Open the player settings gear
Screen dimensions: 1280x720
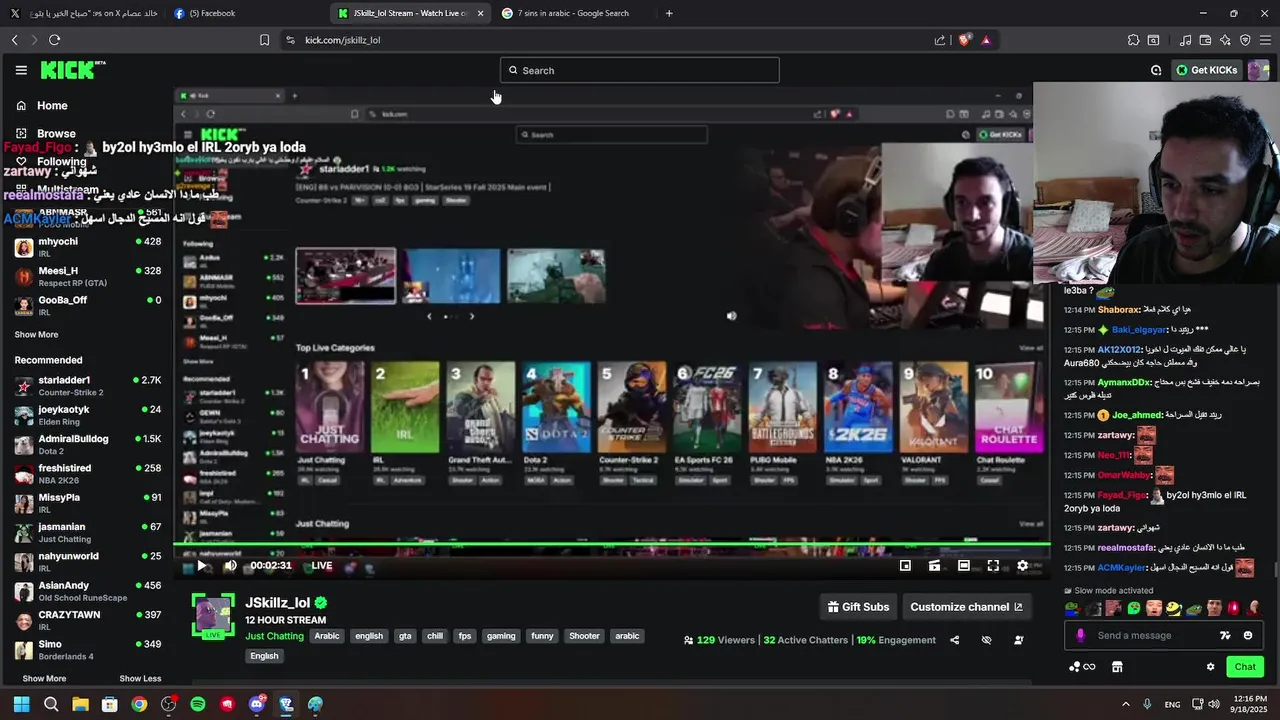pyautogui.click(x=1022, y=565)
